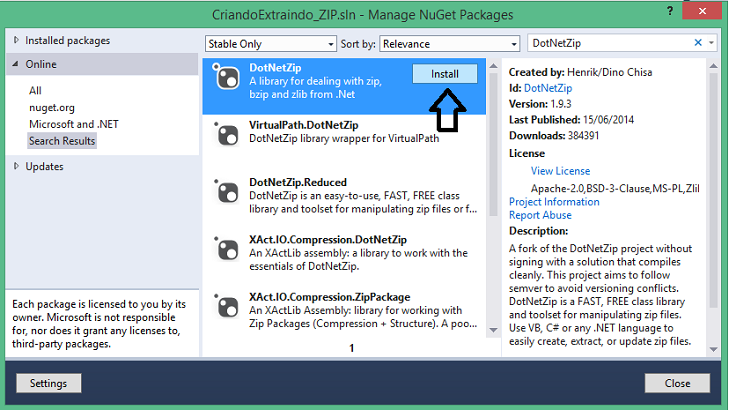
Task: Open search history dropdown arrow
Action: [711, 43]
